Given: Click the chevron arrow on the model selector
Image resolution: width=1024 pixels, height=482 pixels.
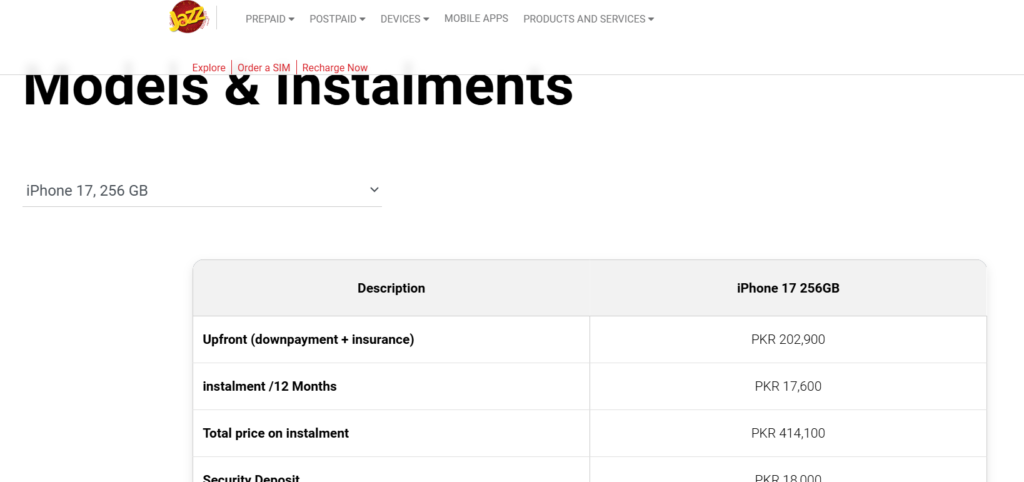Looking at the screenshot, I should pyautogui.click(x=374, y=190).
